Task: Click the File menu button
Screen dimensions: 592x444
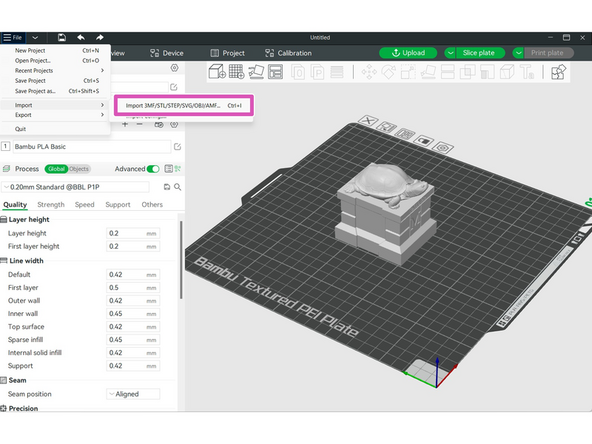Action: click(x=13, y=37)
